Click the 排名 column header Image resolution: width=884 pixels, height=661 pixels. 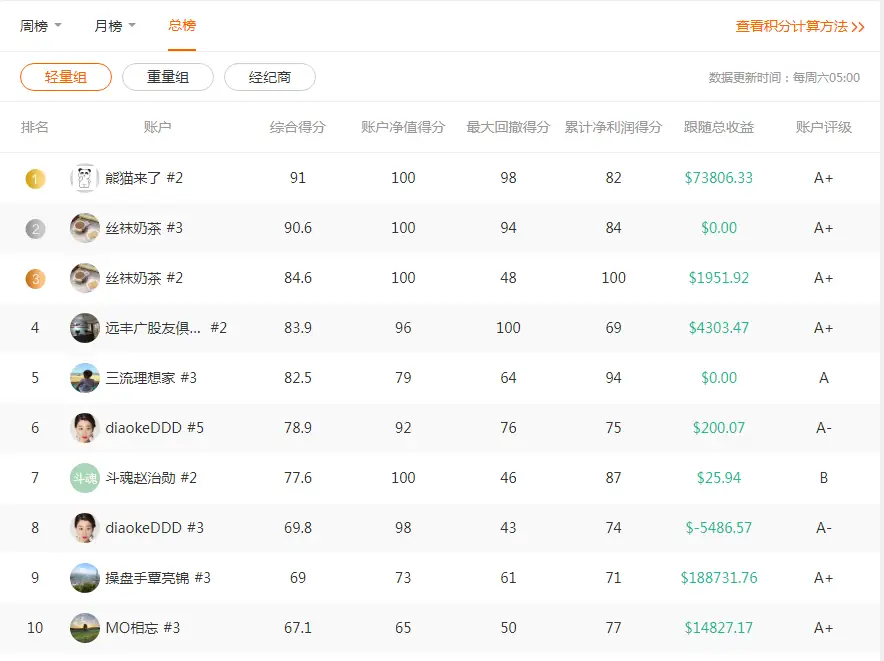(35, 127)
